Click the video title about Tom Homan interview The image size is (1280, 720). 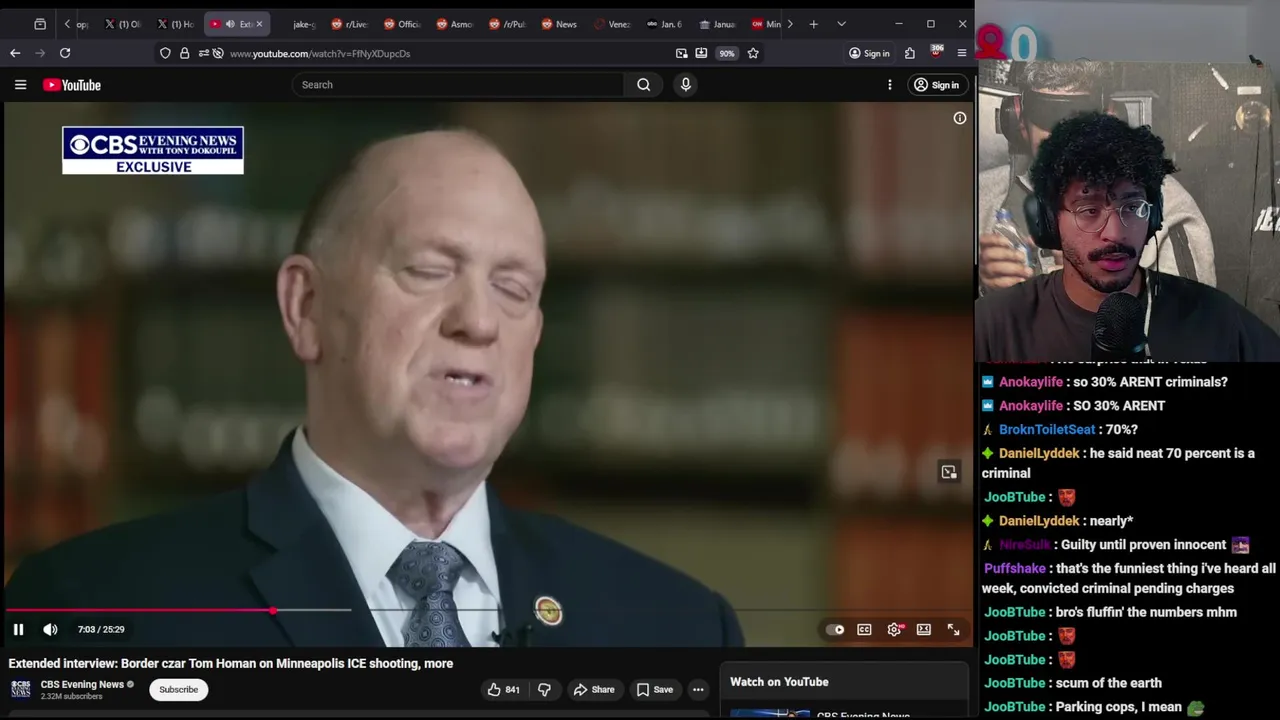coord(231,663)
